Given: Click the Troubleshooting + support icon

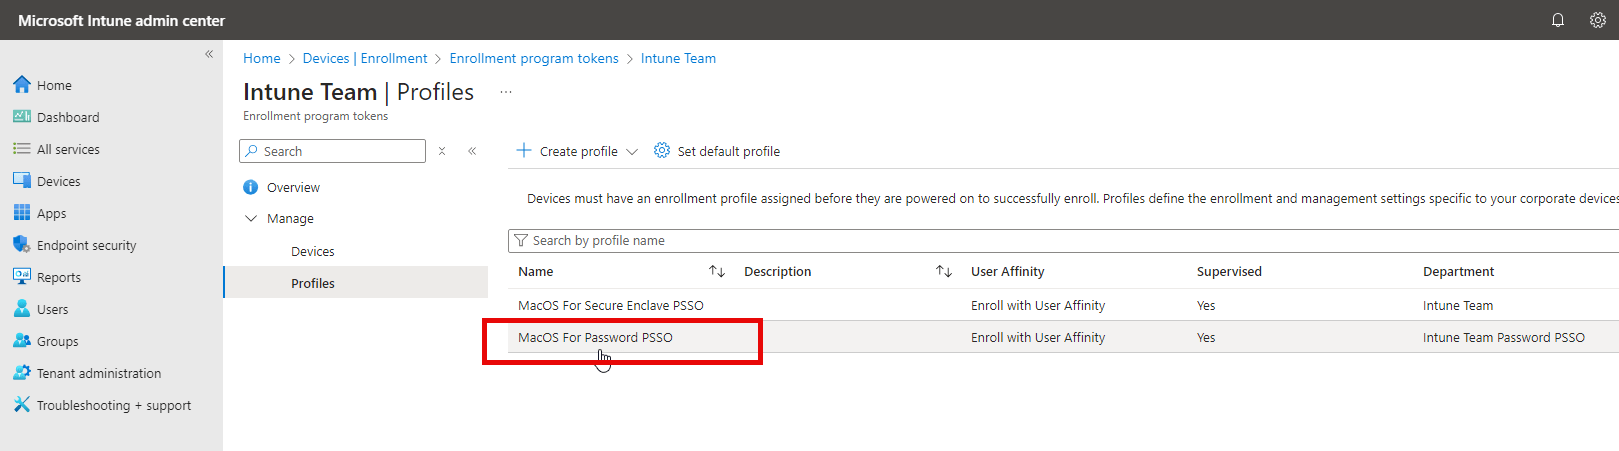Looking at the screenshot, I should (22, 405).
